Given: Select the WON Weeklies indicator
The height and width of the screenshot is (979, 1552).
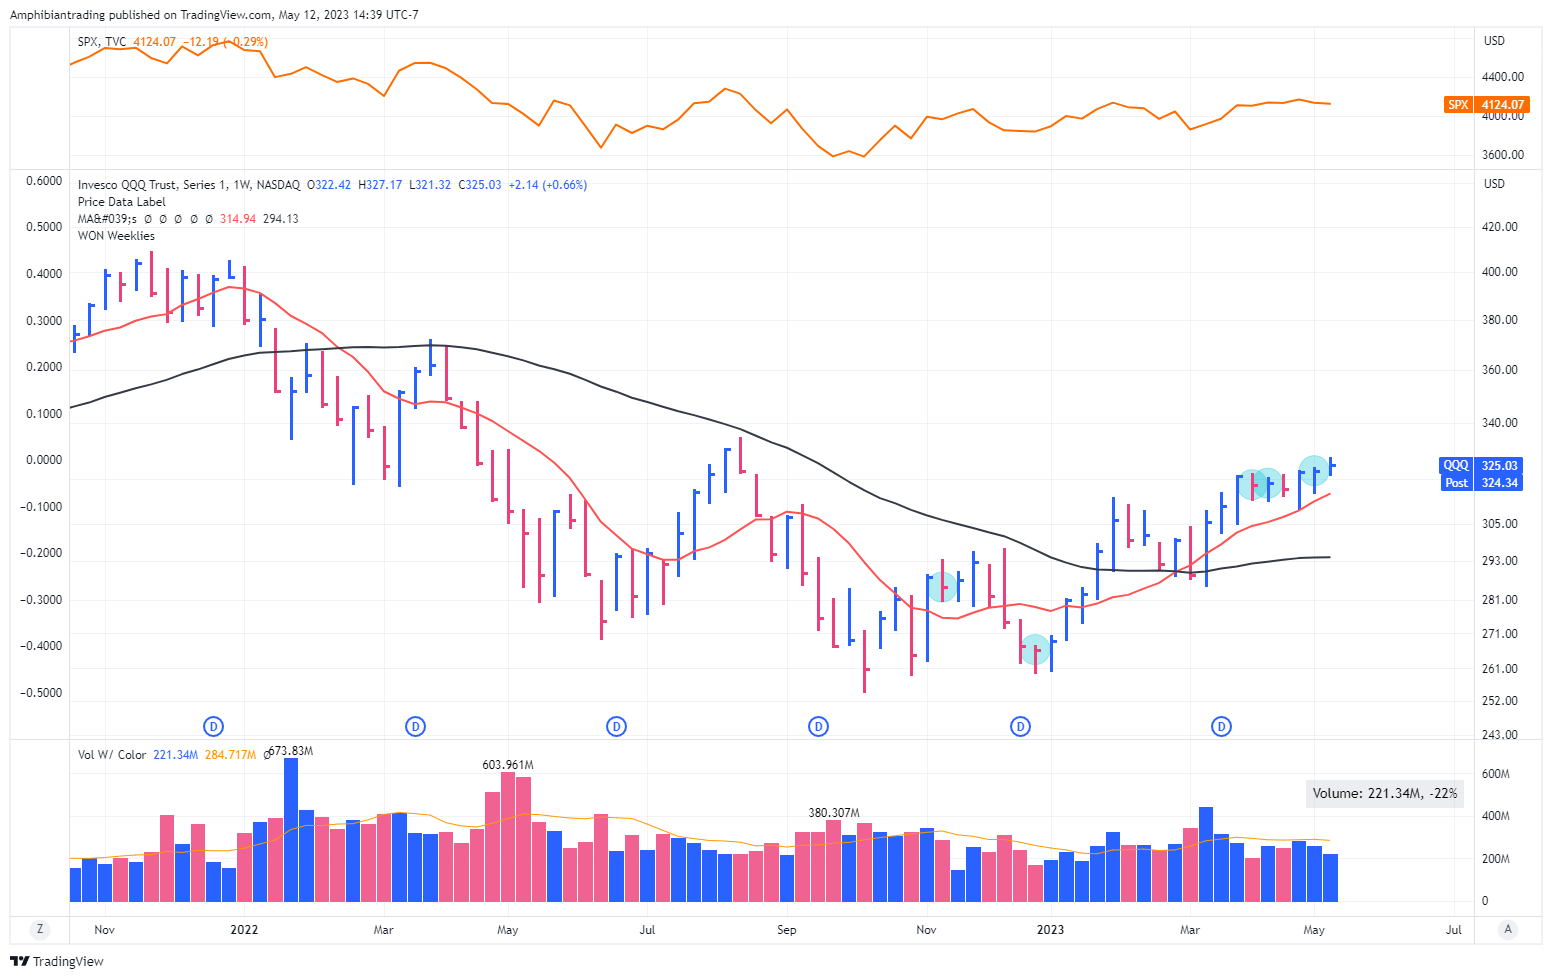Looking at the screenshot, I should 116,236.
